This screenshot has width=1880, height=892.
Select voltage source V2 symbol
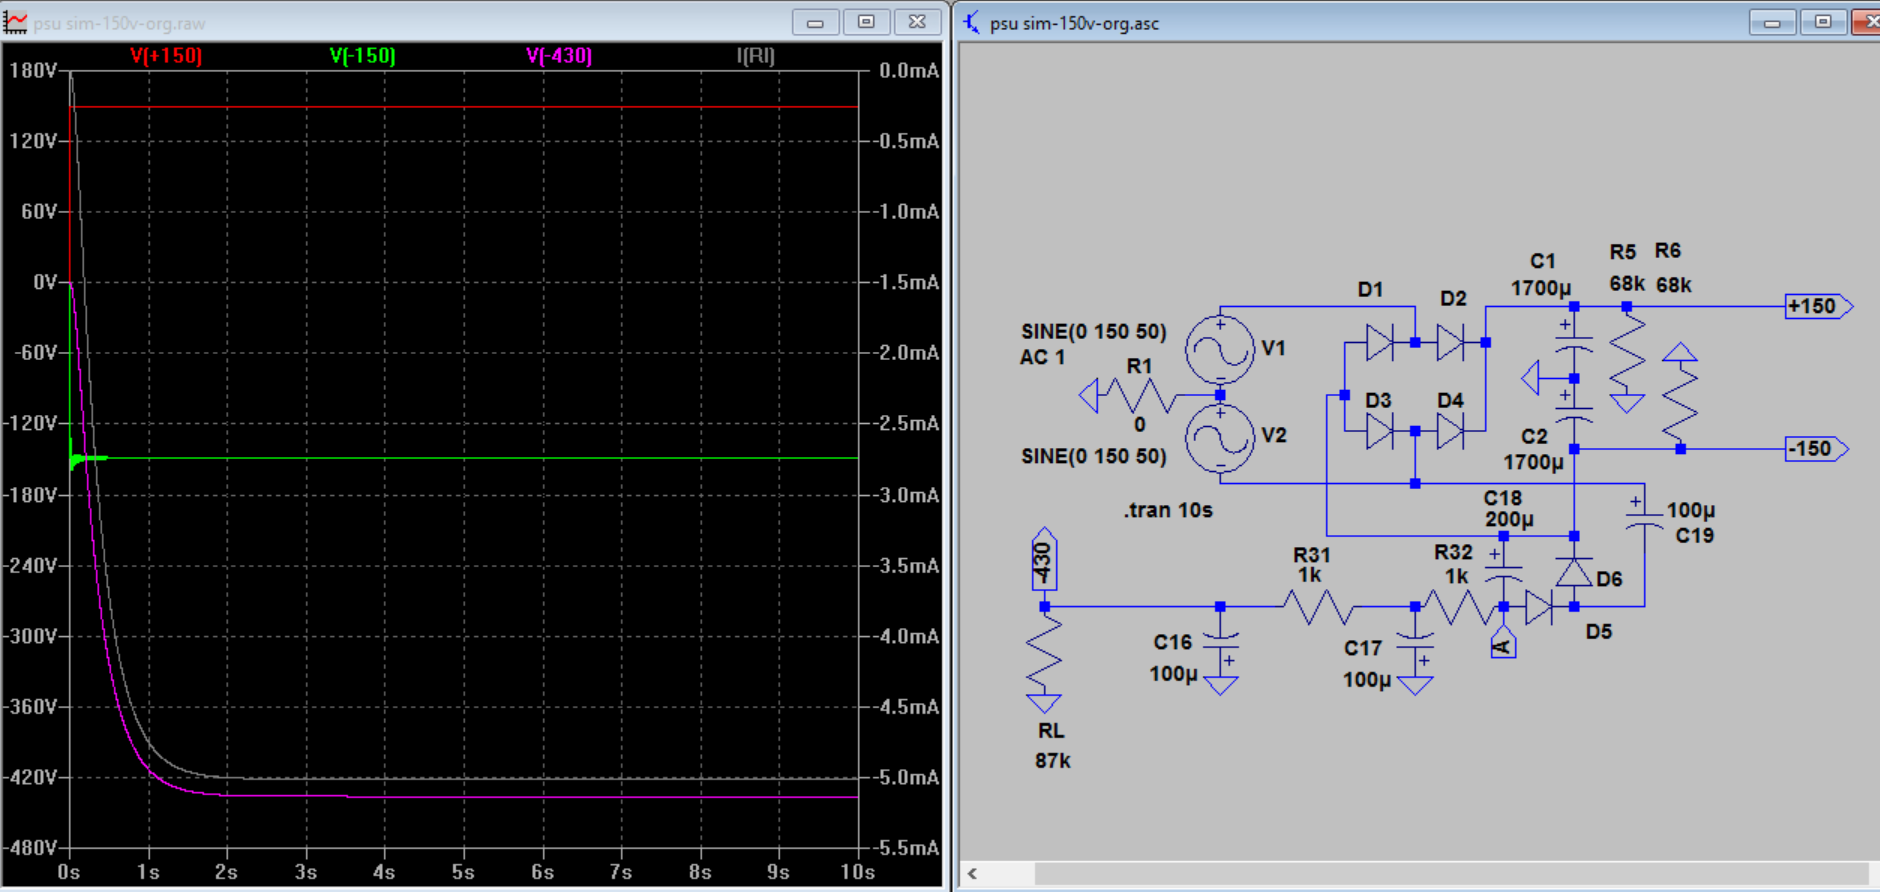pos(1220,438)
